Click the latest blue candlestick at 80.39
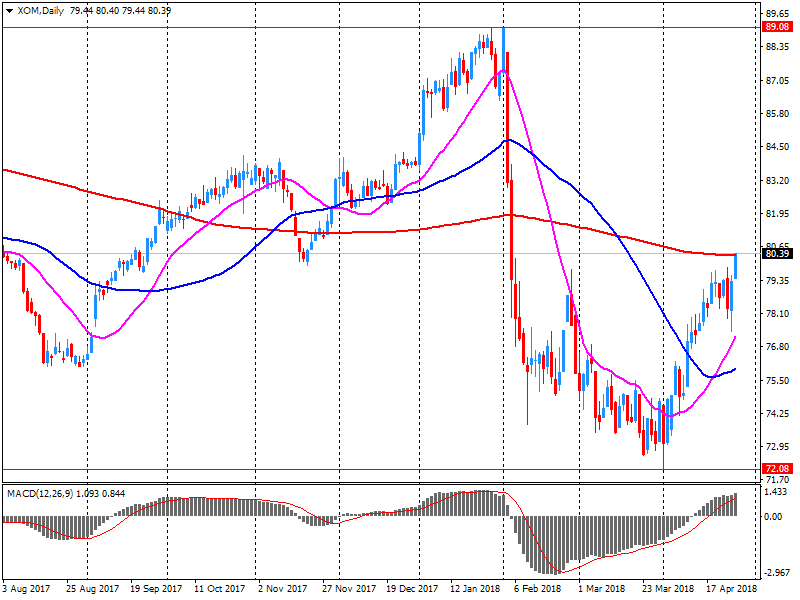800x600 pixels. click(735, 266)
